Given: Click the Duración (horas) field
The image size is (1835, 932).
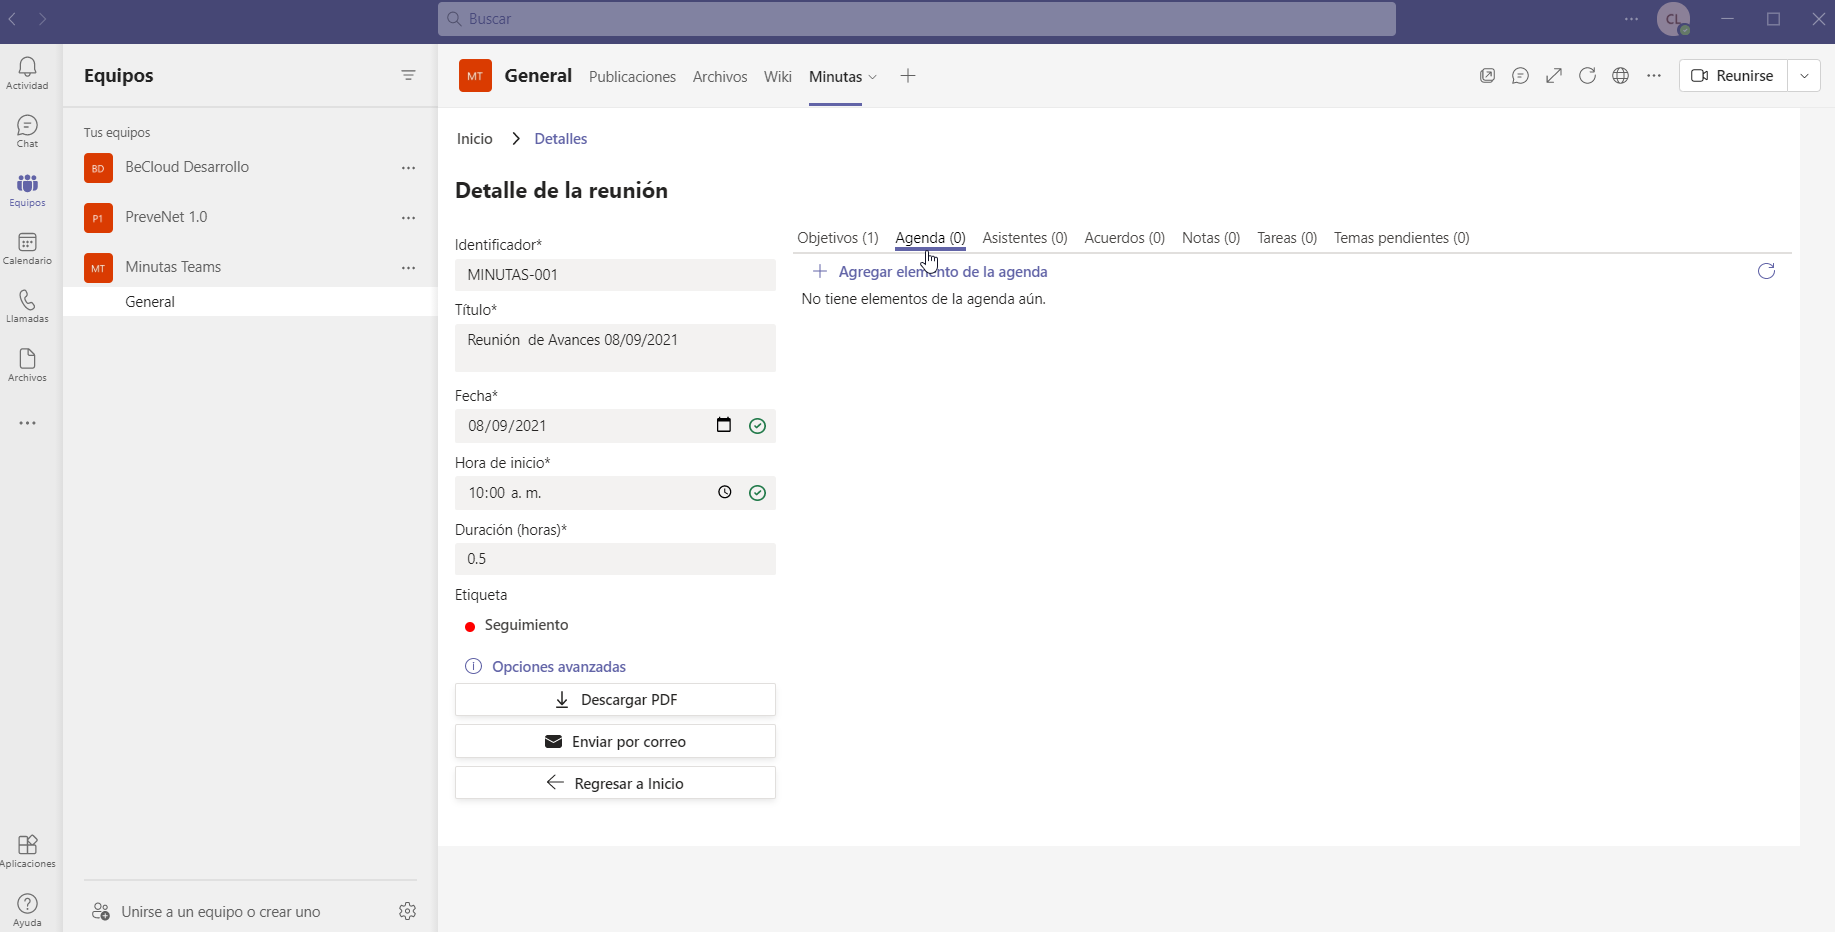Looking at the screenshot, I should (x=615, y=559).
